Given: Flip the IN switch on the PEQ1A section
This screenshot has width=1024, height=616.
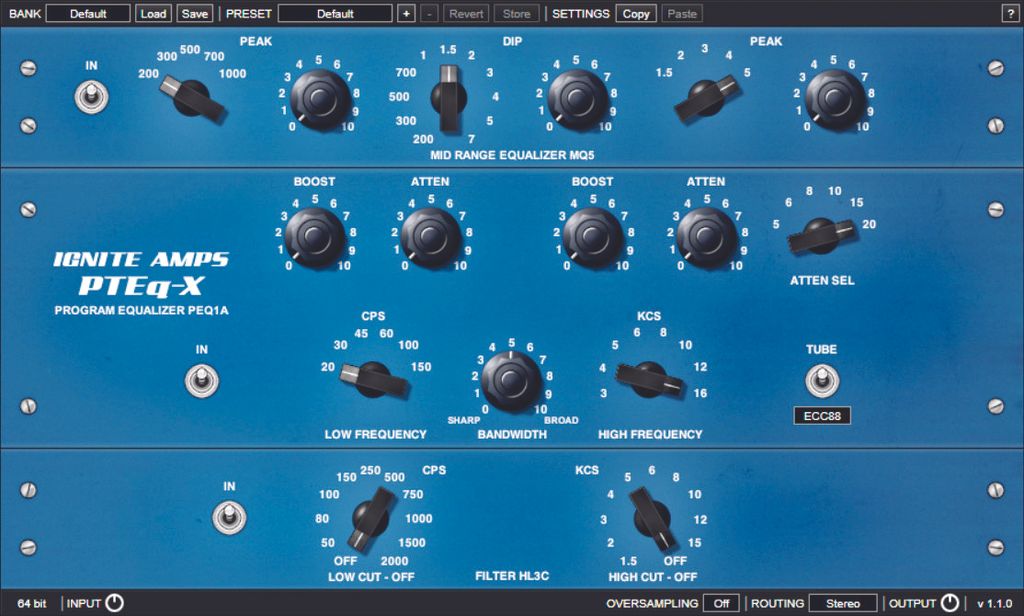Looking at the screenshot, I should point(202,380).
